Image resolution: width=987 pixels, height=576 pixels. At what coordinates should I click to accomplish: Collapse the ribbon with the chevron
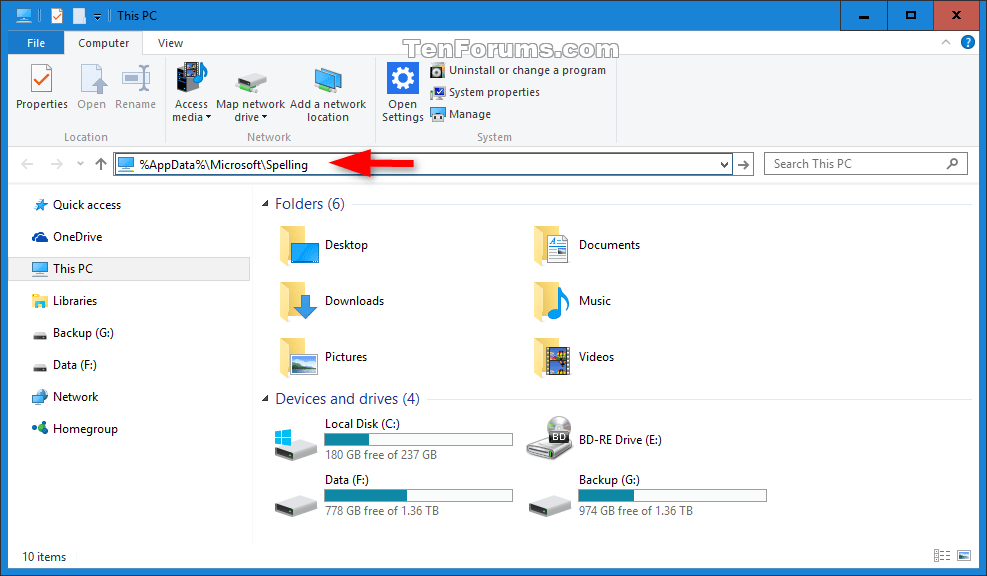point(945,43)
